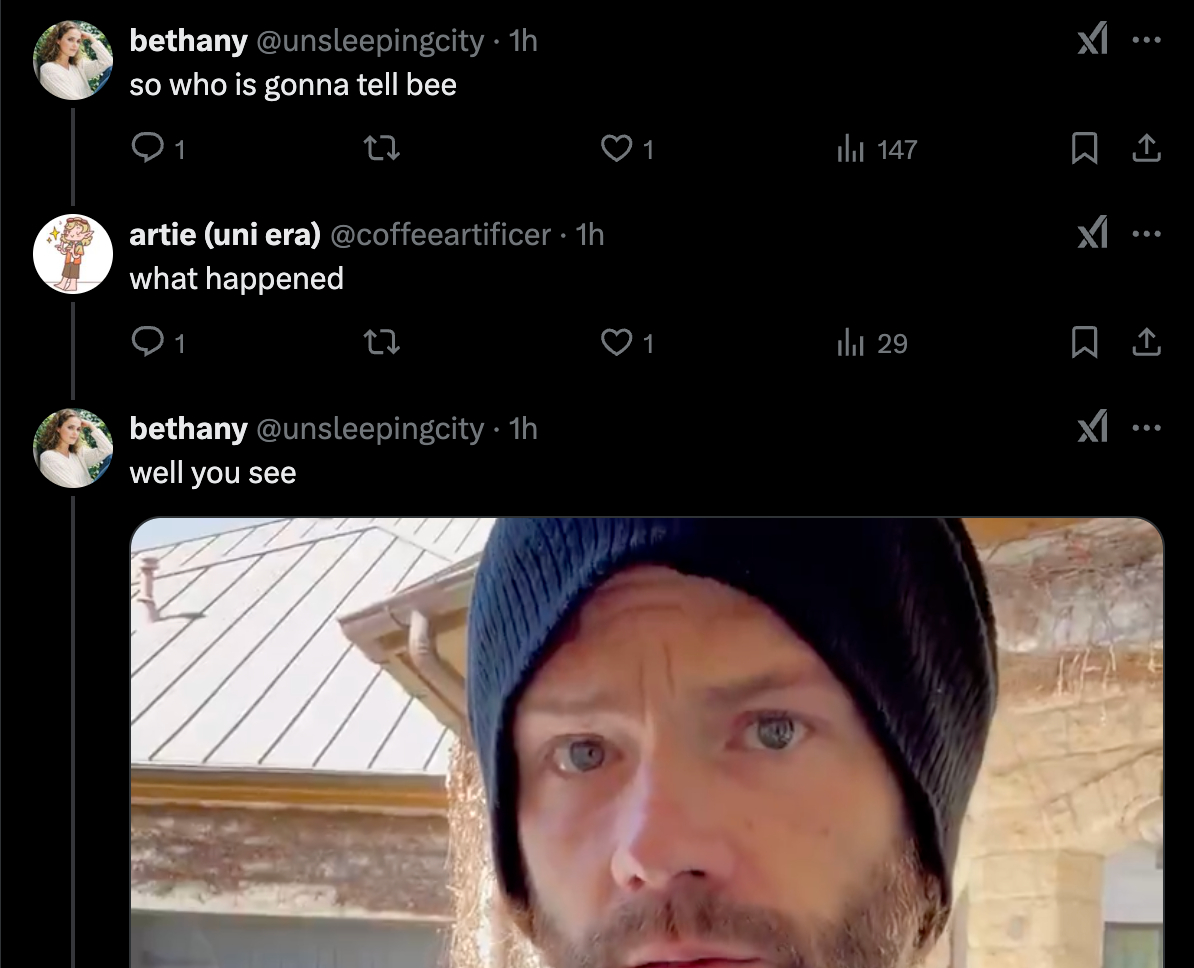Open more options on "well you see" tweet
Viewport: 1194px width, 968px height.
(x=1146, y=429)
